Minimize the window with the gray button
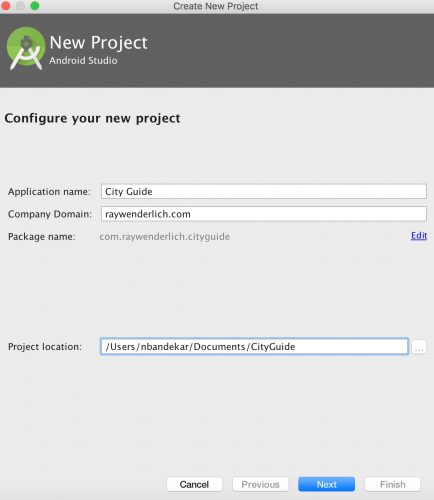The height and width of the screenshot is (500, 434). click(20, 6)
